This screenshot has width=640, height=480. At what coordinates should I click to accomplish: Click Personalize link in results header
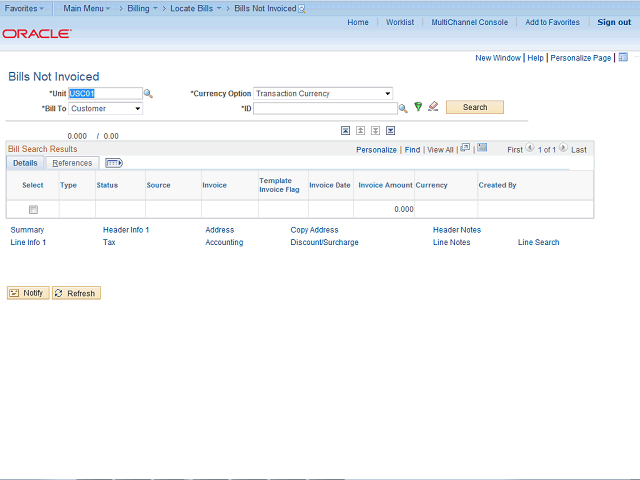click(x=376, y=150)
